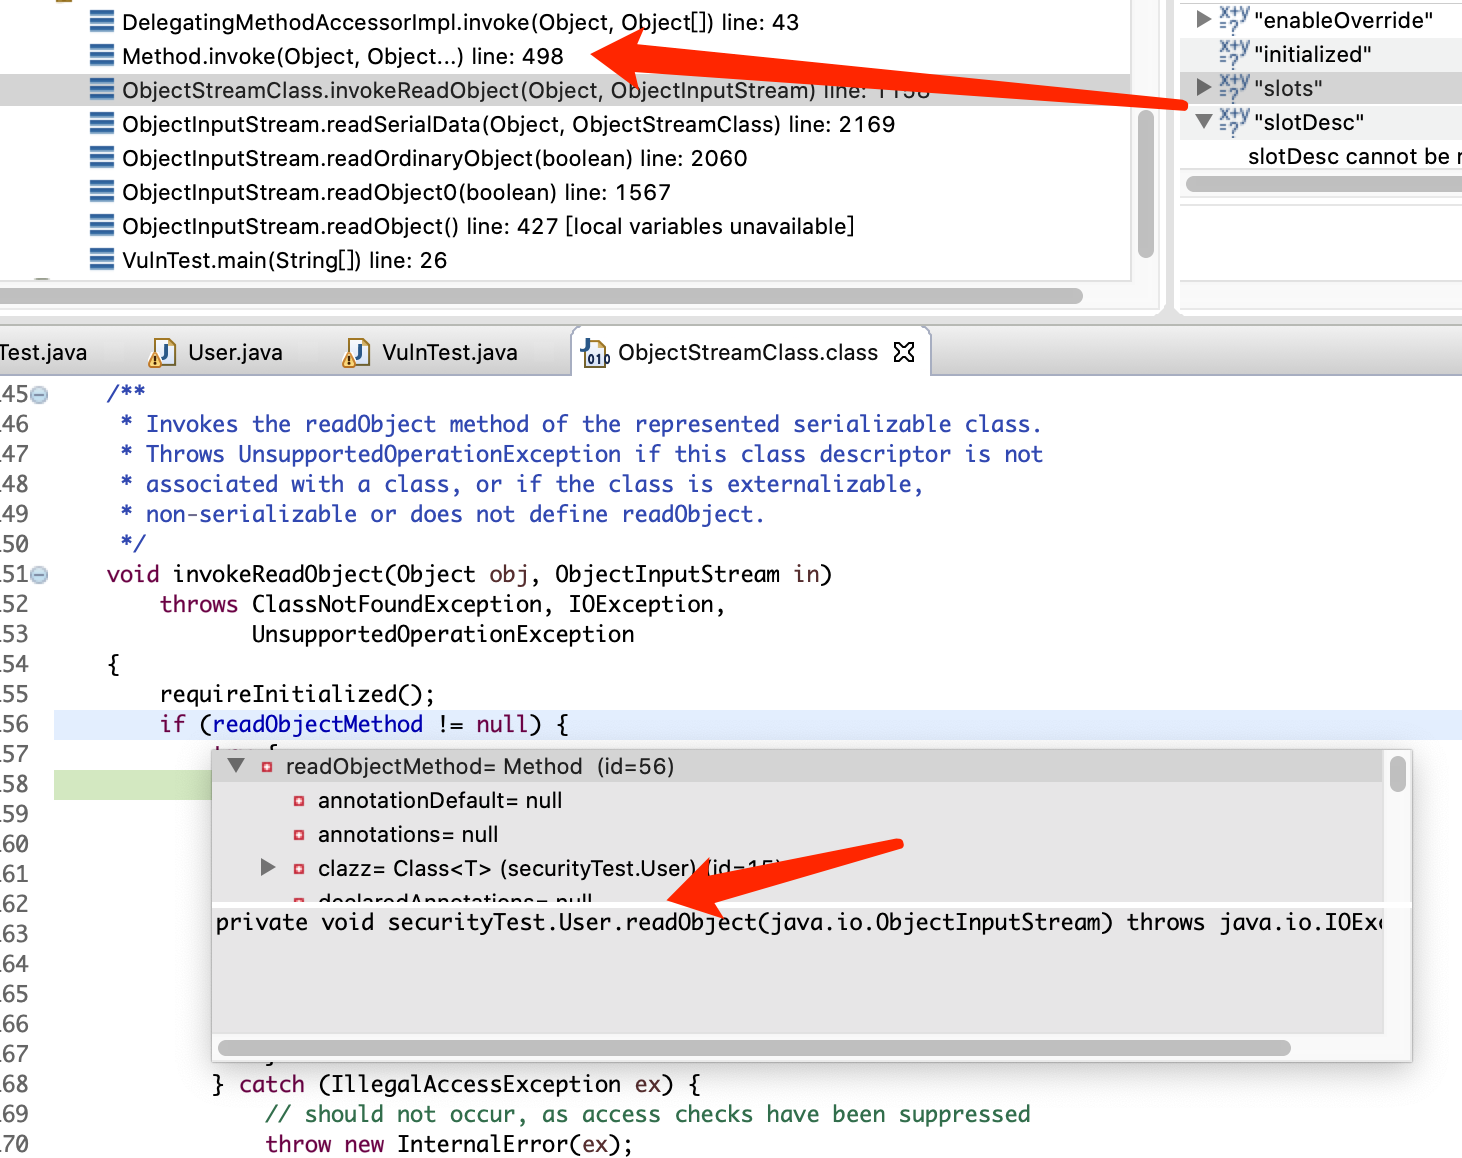Click the stack frame icon beside readSerialData
Image resolution: width=1462 pixels, height=1158 pixels.
click(102, 124)
